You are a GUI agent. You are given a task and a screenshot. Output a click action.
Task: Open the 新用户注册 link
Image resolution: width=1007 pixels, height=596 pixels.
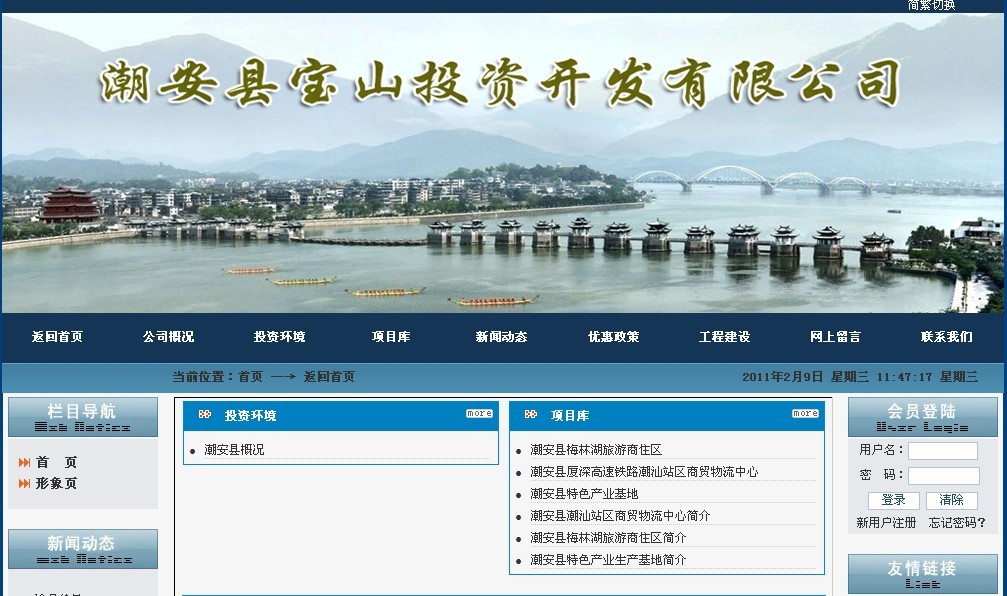click(886, 523)
